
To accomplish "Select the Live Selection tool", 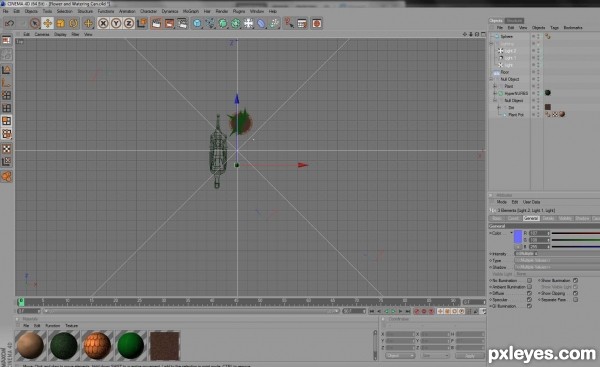I will [x=35, y=23].
